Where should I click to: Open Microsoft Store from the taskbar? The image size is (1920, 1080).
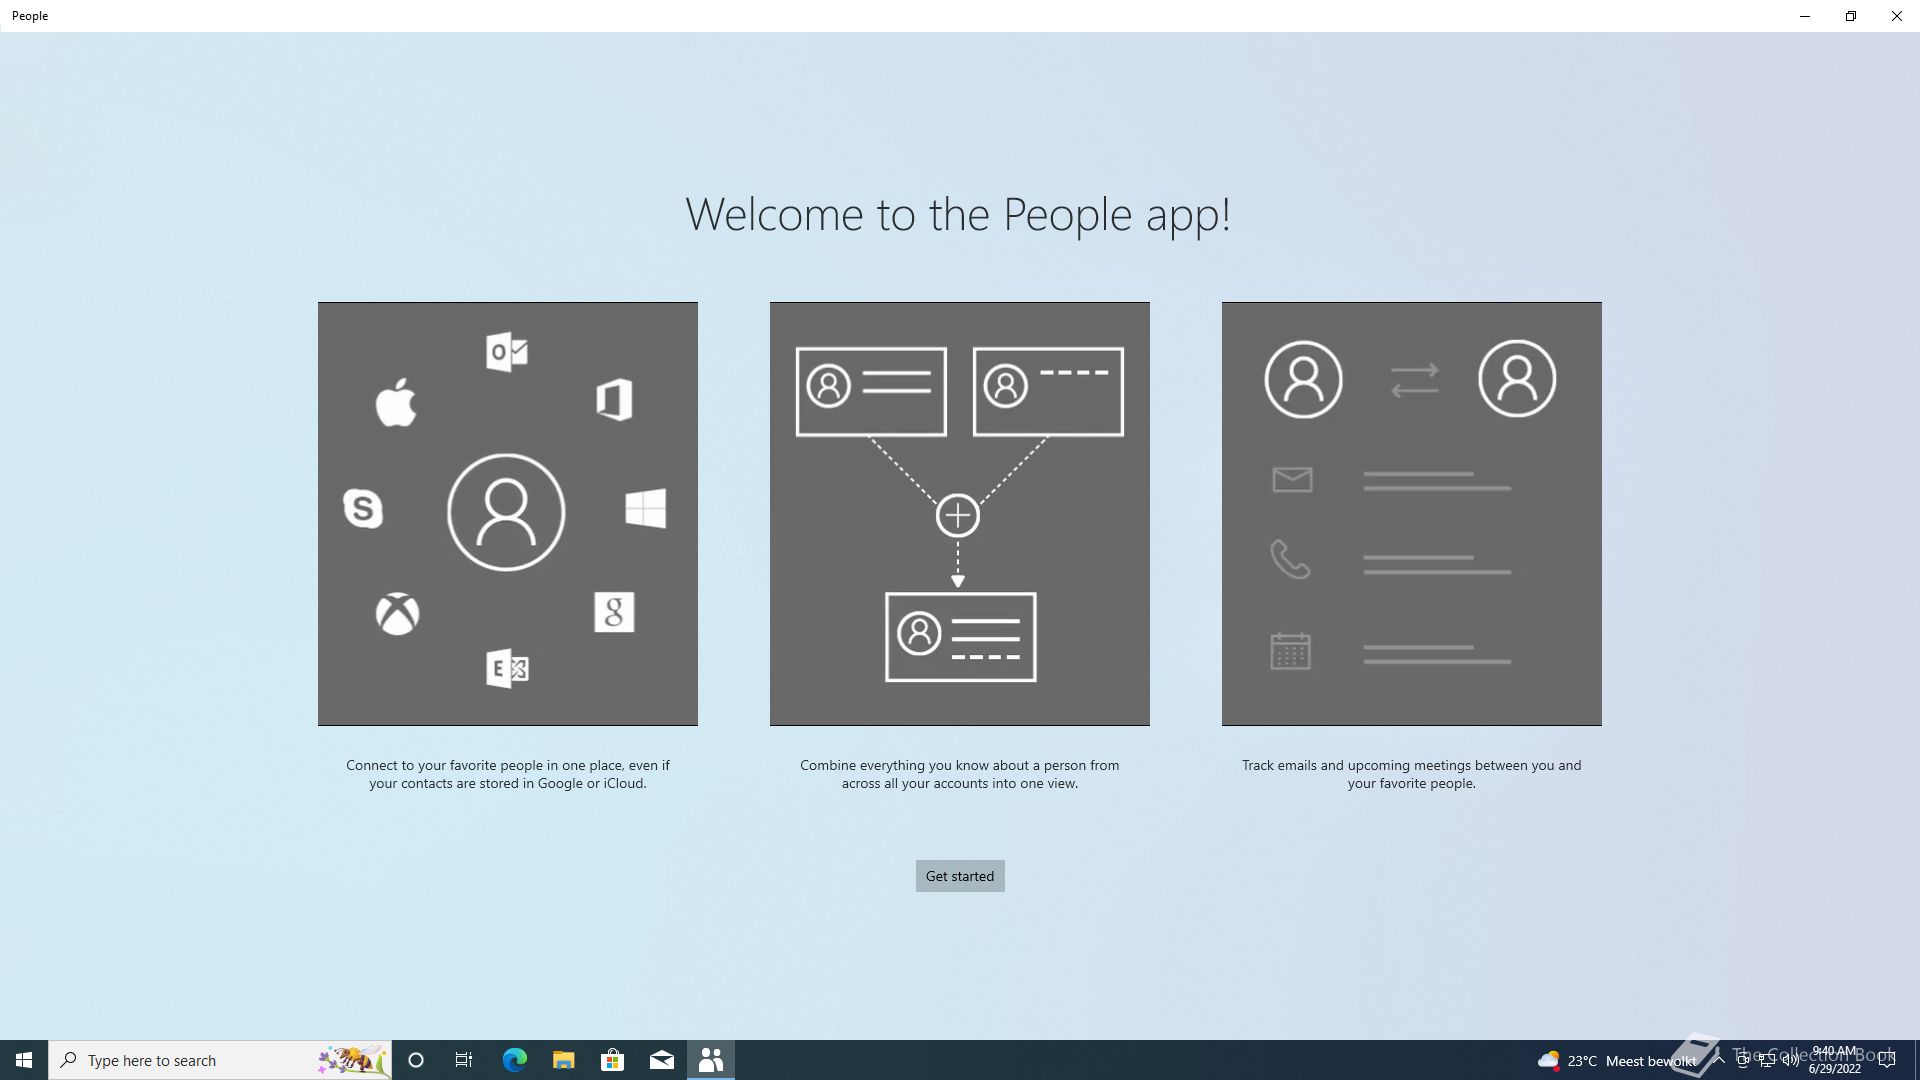point(612,1060)
